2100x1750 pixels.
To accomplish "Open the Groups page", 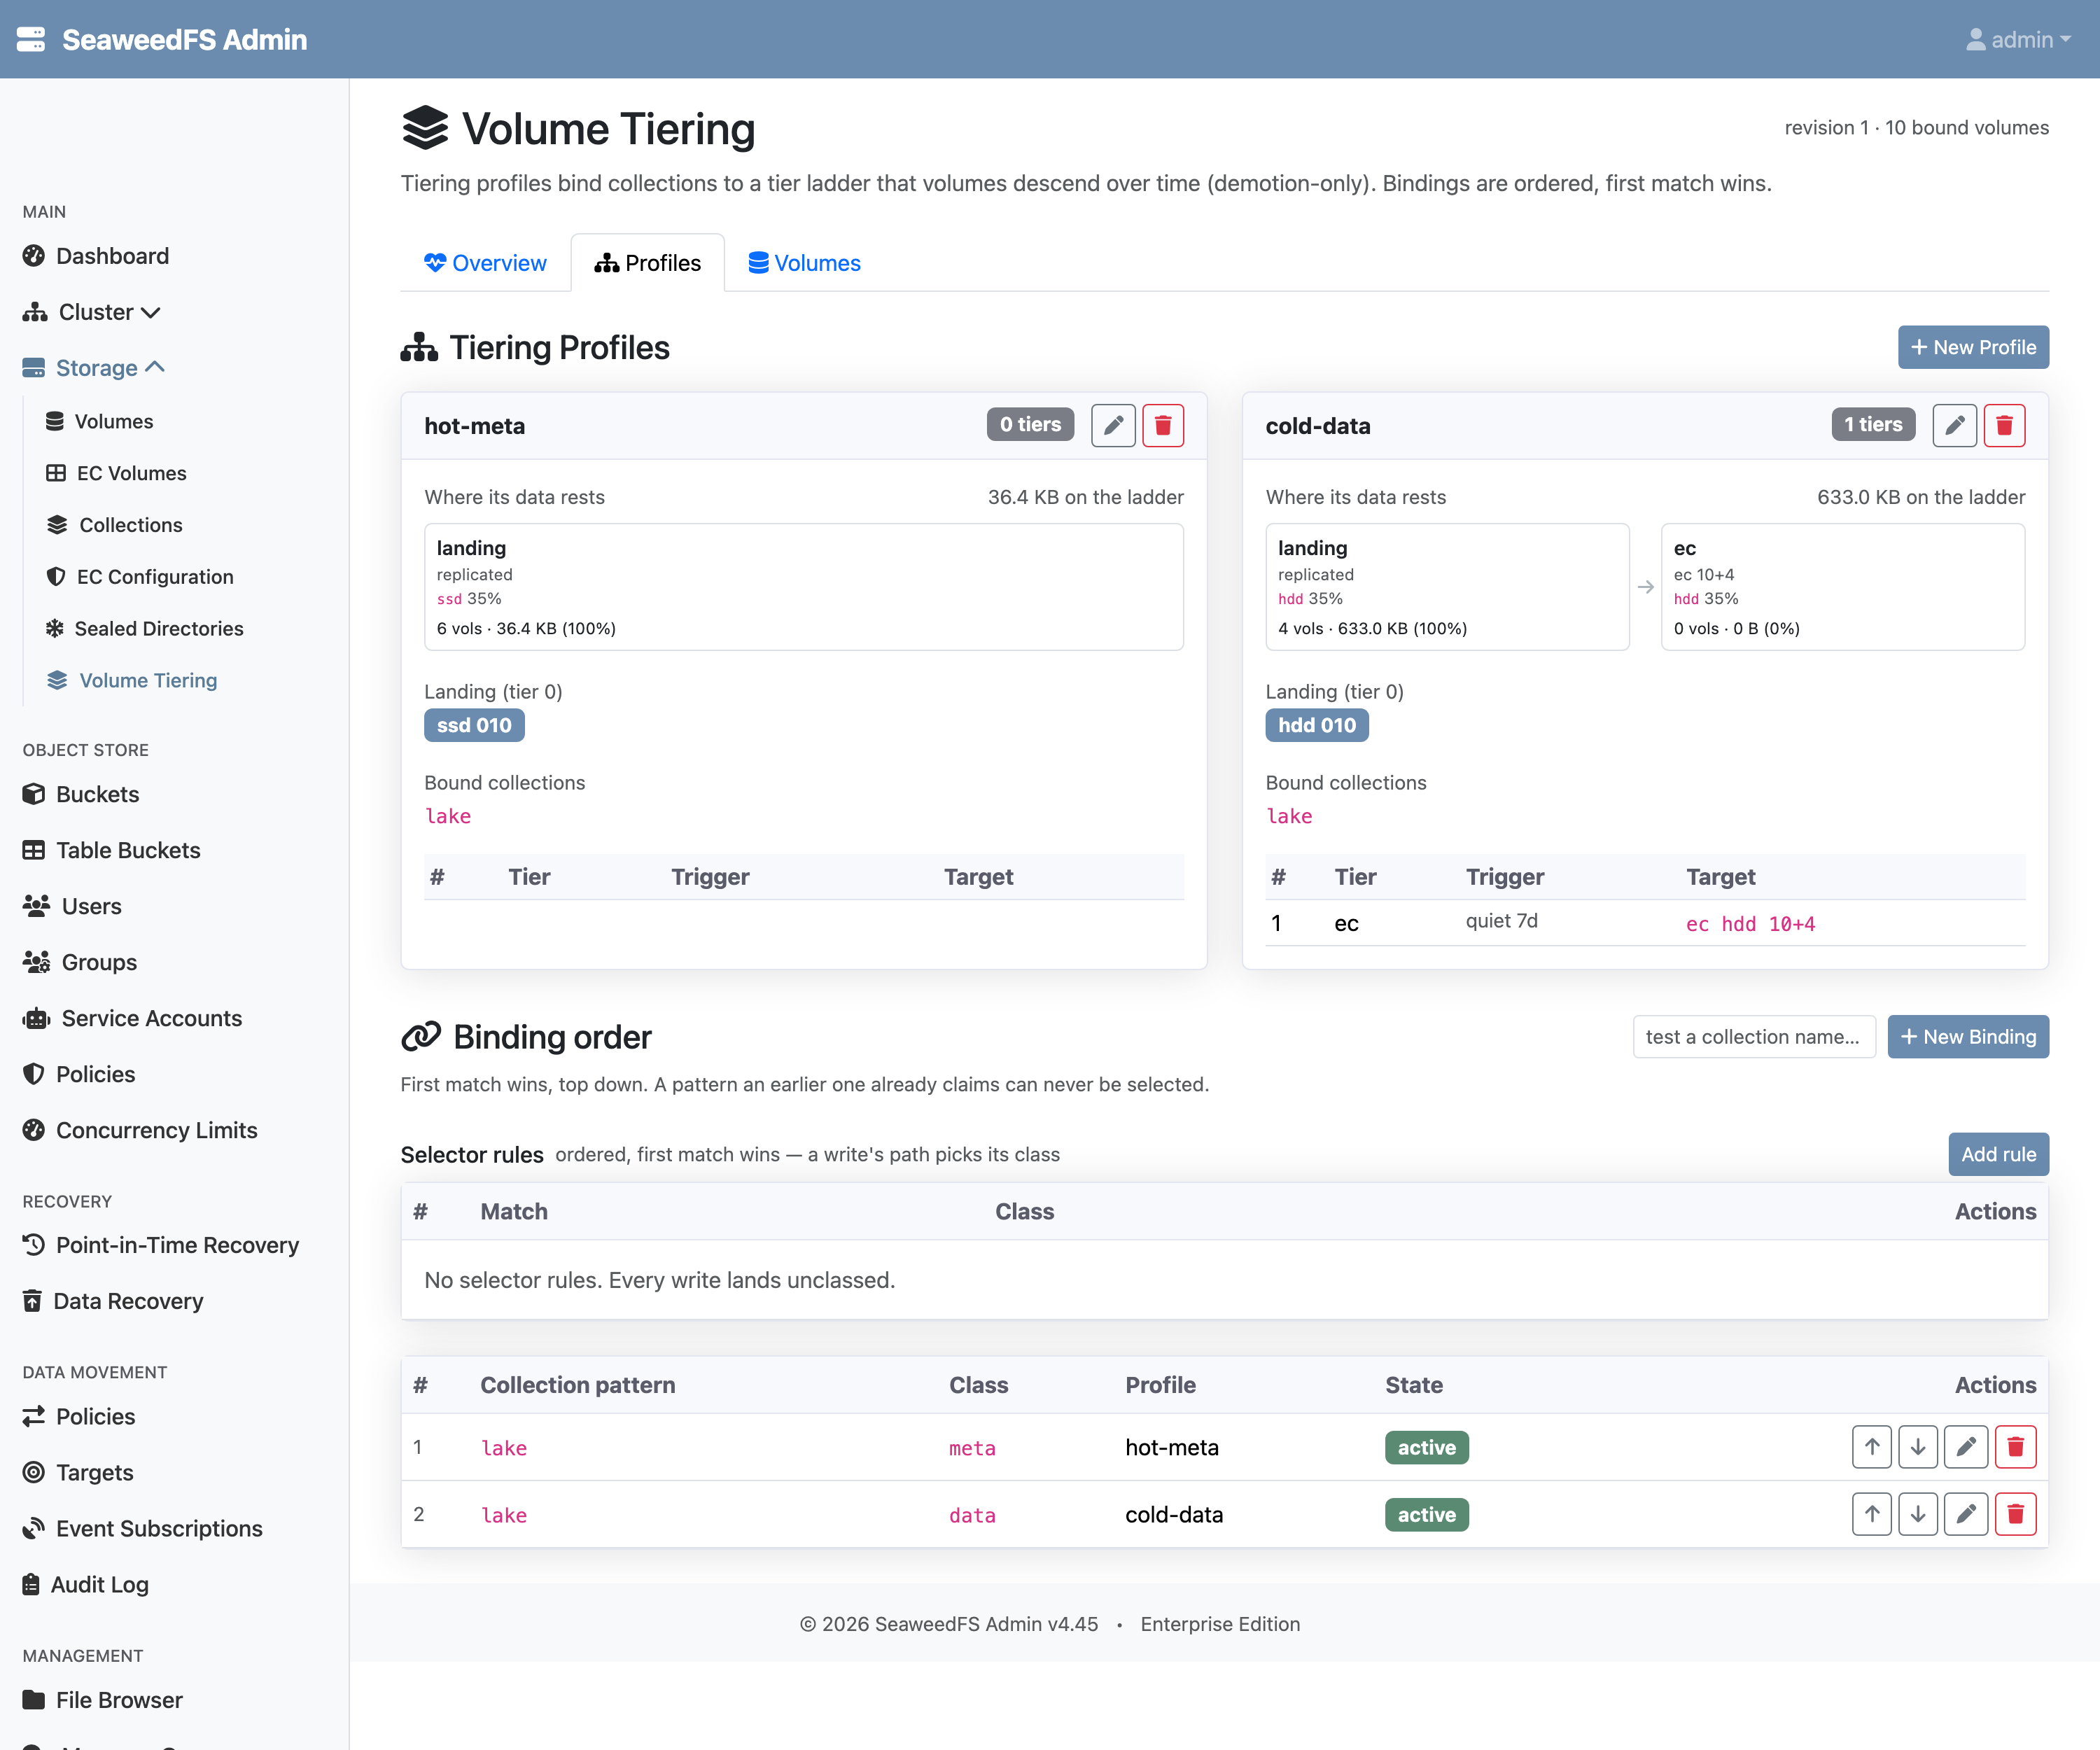I will tap(80, 962).
